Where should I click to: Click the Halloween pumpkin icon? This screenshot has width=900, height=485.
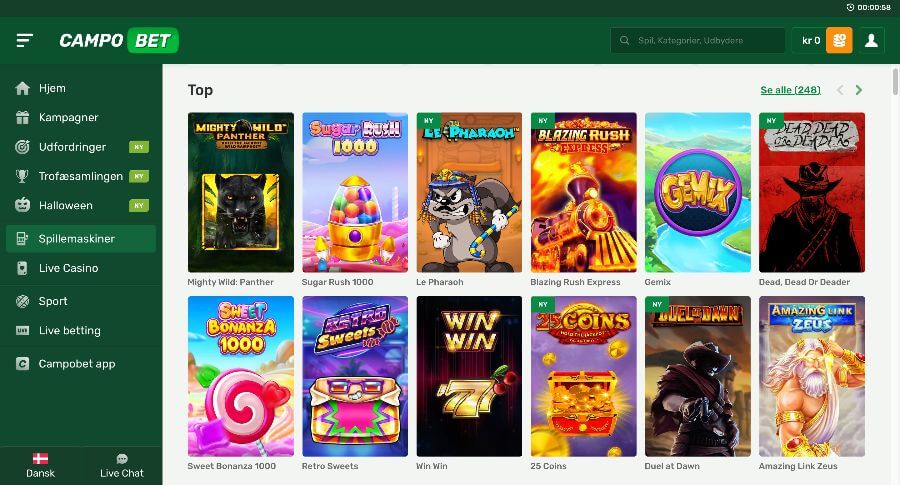coord(23,205)
